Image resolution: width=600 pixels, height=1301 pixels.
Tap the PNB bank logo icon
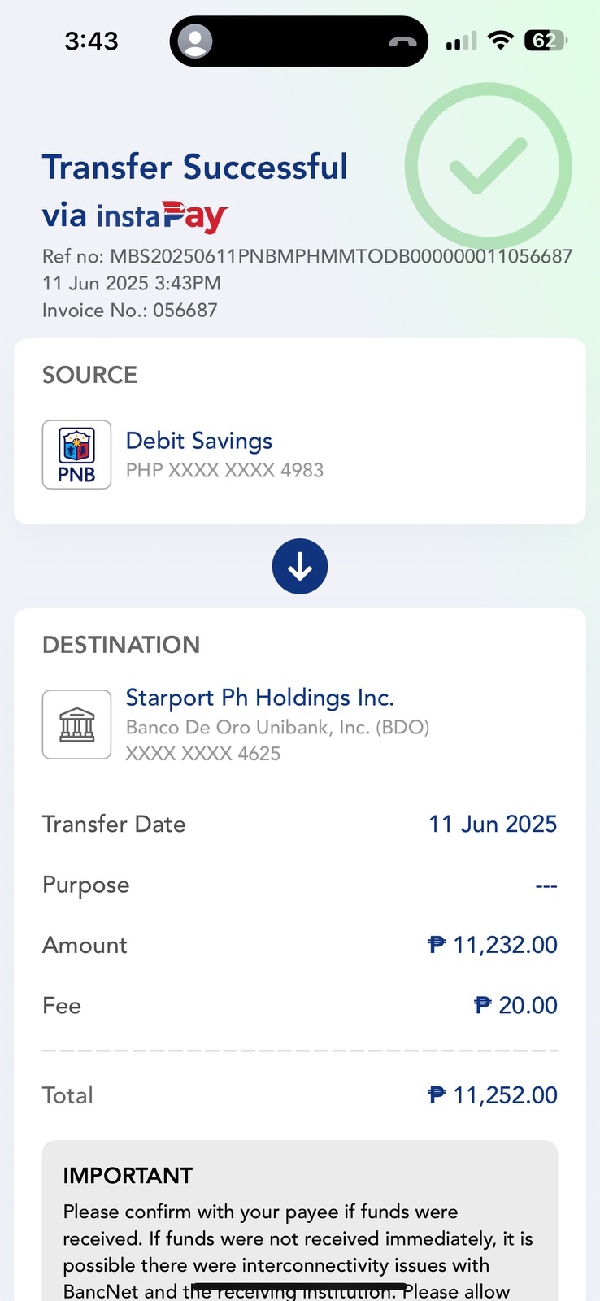pyautogui.click(x=76, y=455)
